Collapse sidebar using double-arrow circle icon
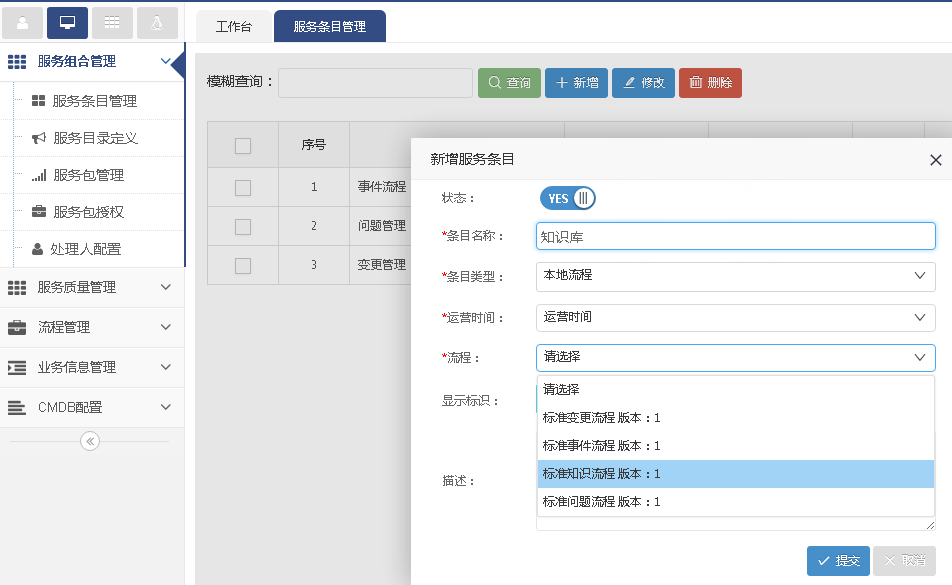The image size is (952, 585). (90, 441)
